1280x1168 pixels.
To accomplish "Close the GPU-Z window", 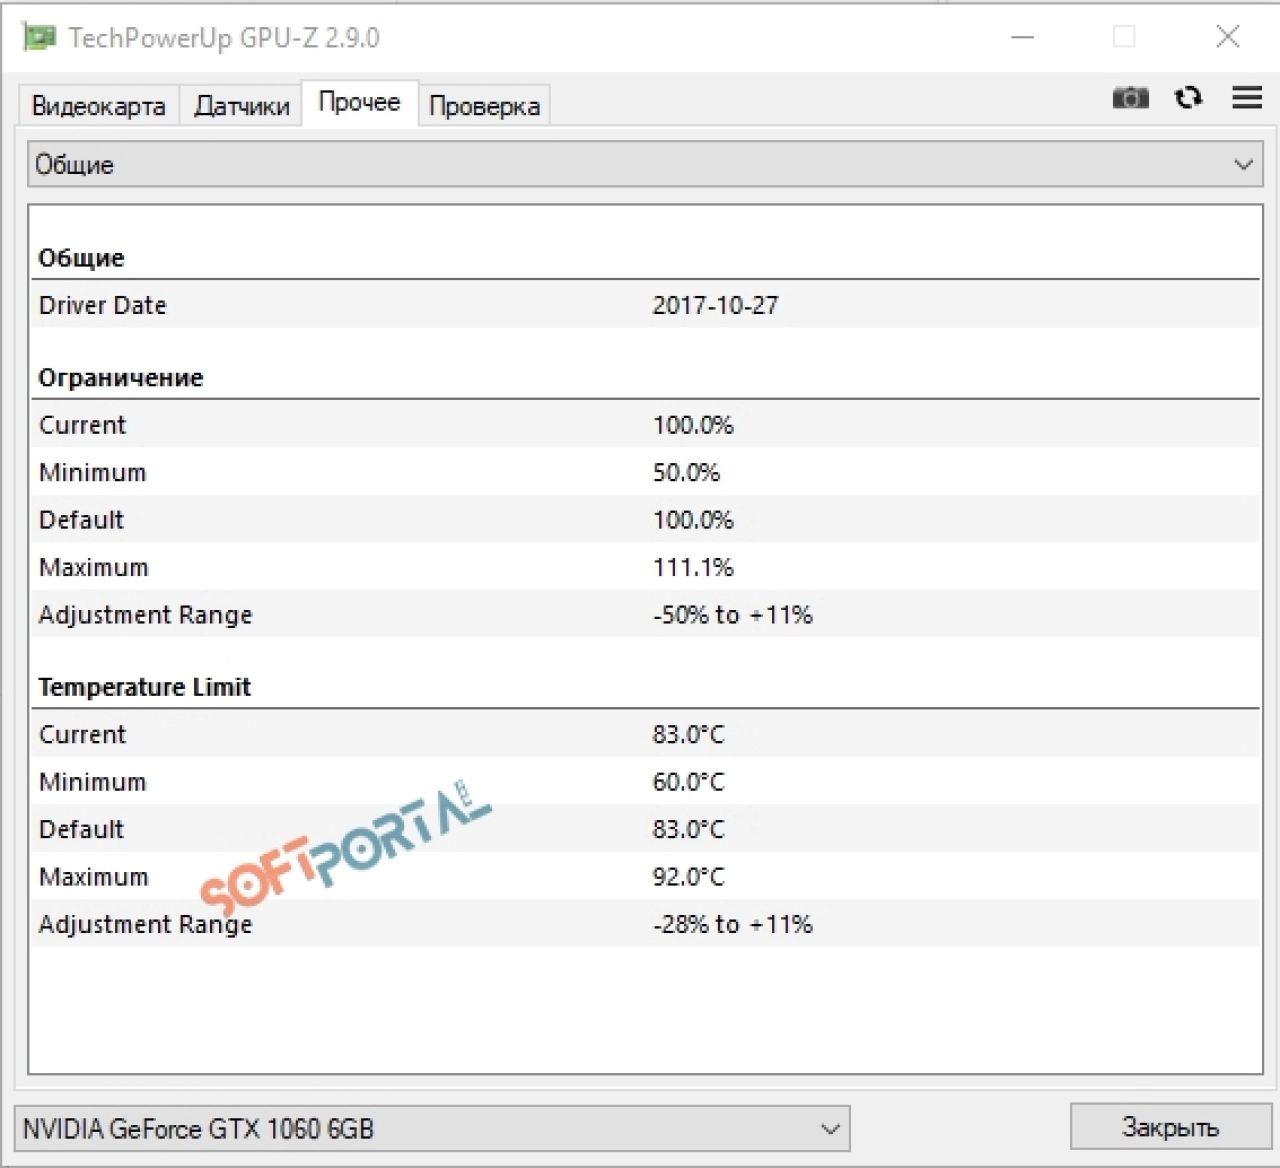I will pos(1228,37).
